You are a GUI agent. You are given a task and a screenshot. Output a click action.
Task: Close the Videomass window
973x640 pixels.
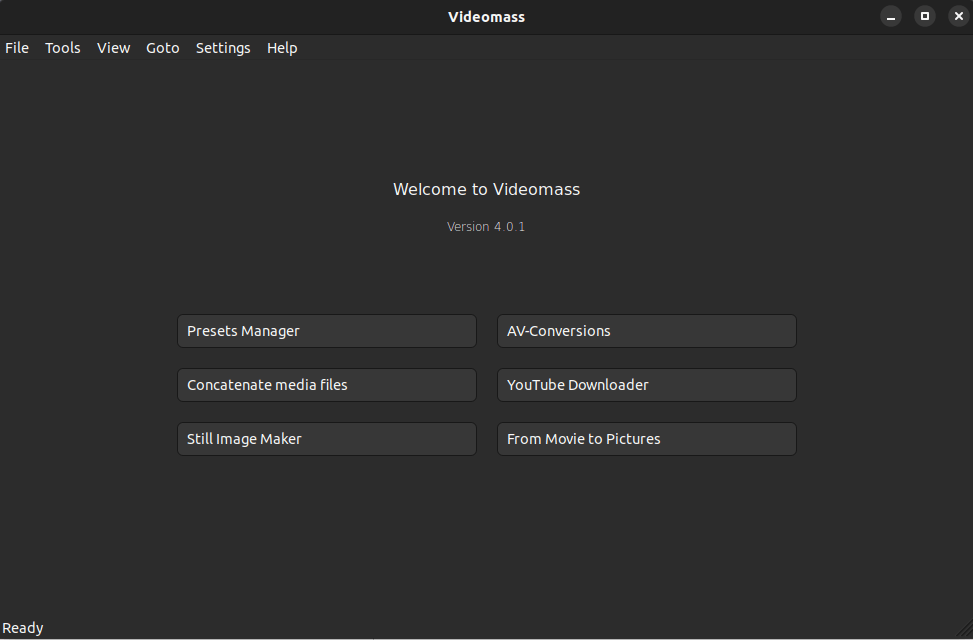(958, 16)
